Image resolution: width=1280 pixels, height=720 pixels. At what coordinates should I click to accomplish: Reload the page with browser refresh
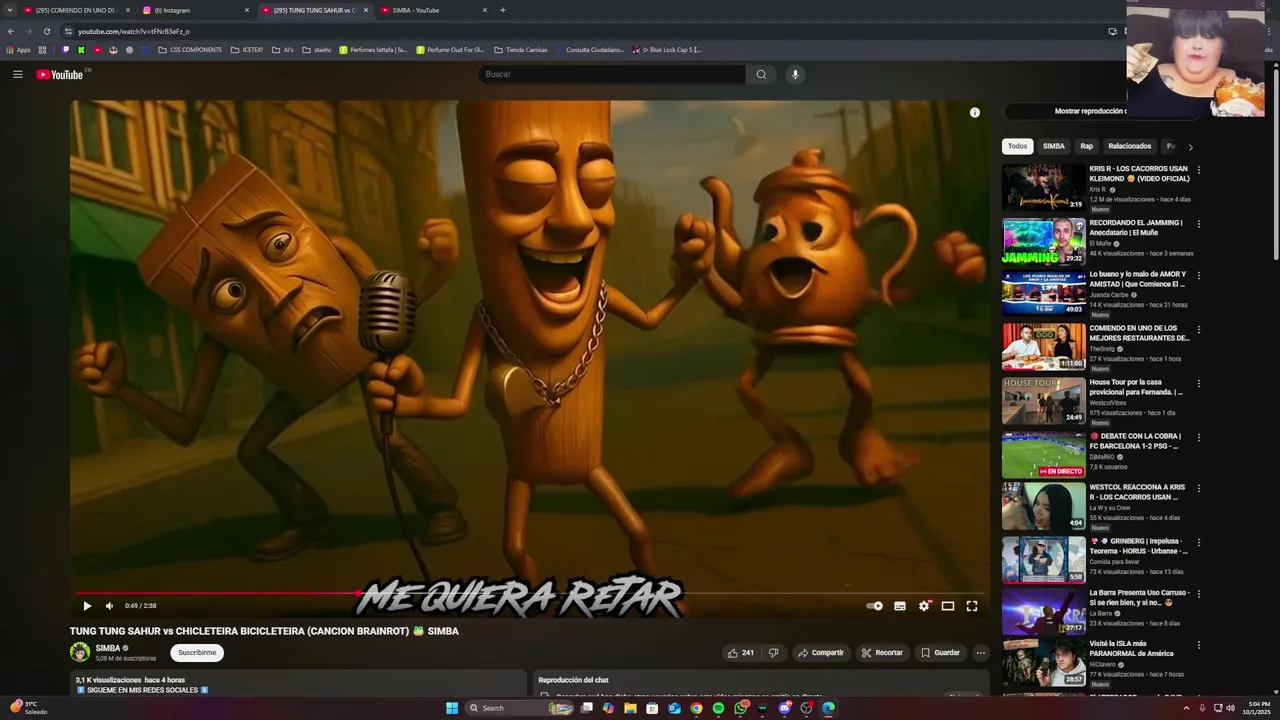point(46,31)
